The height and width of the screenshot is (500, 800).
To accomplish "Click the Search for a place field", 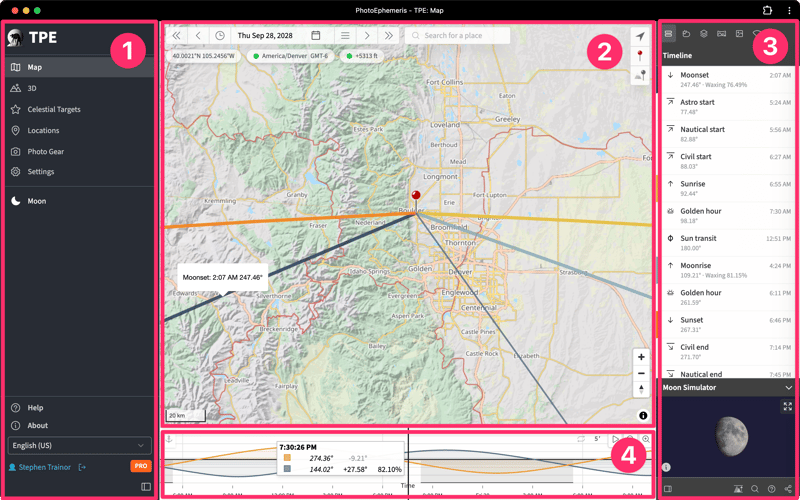I will pos(458,36).
